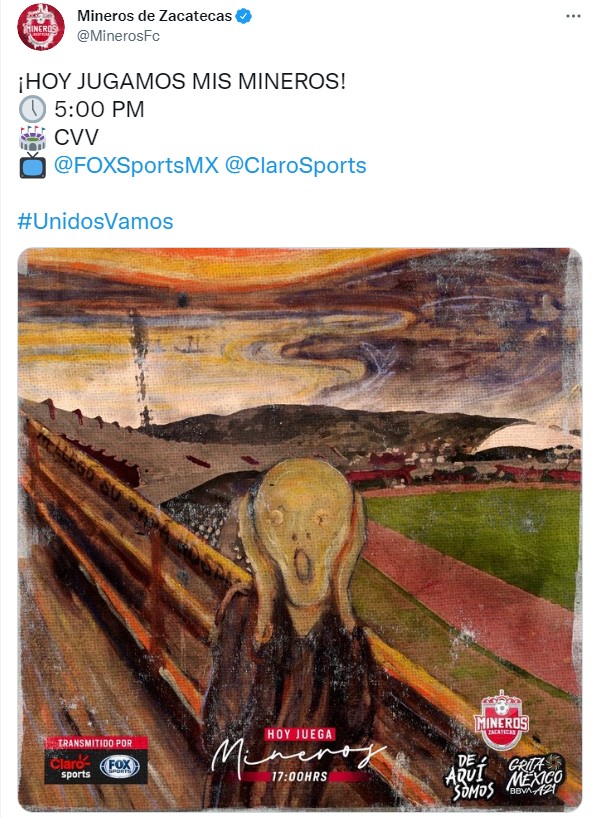Click the Mineros Zacatecas crest in the image

tap(501, 720)
